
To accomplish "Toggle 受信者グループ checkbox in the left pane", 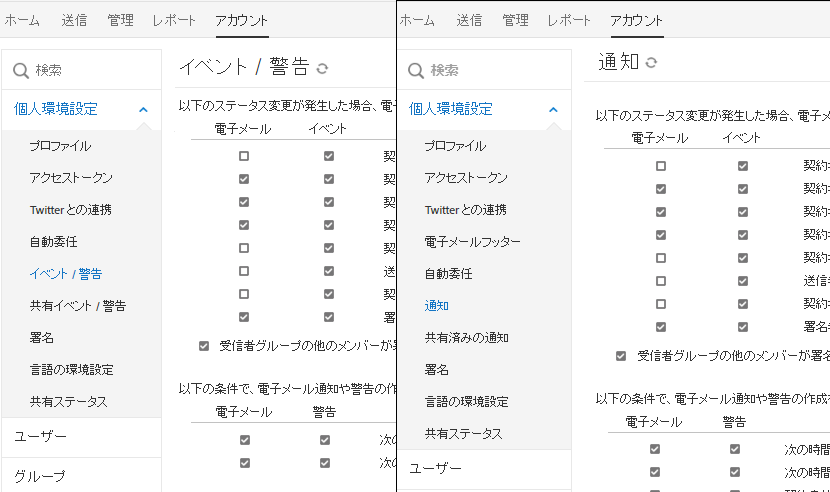I will pyautogui.click(x=204, y=346).
